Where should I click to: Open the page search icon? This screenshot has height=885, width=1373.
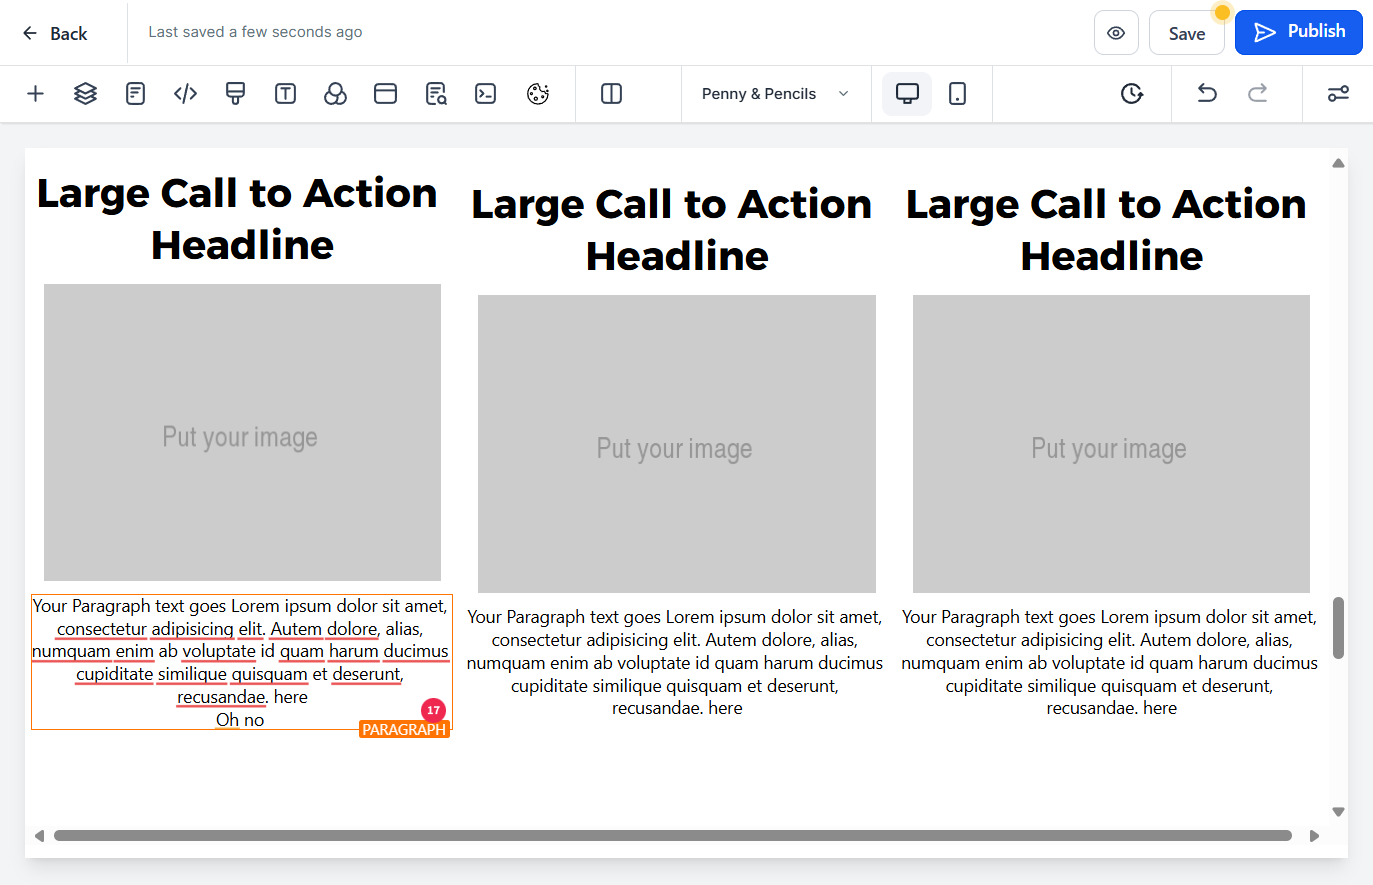pos(435,94)
